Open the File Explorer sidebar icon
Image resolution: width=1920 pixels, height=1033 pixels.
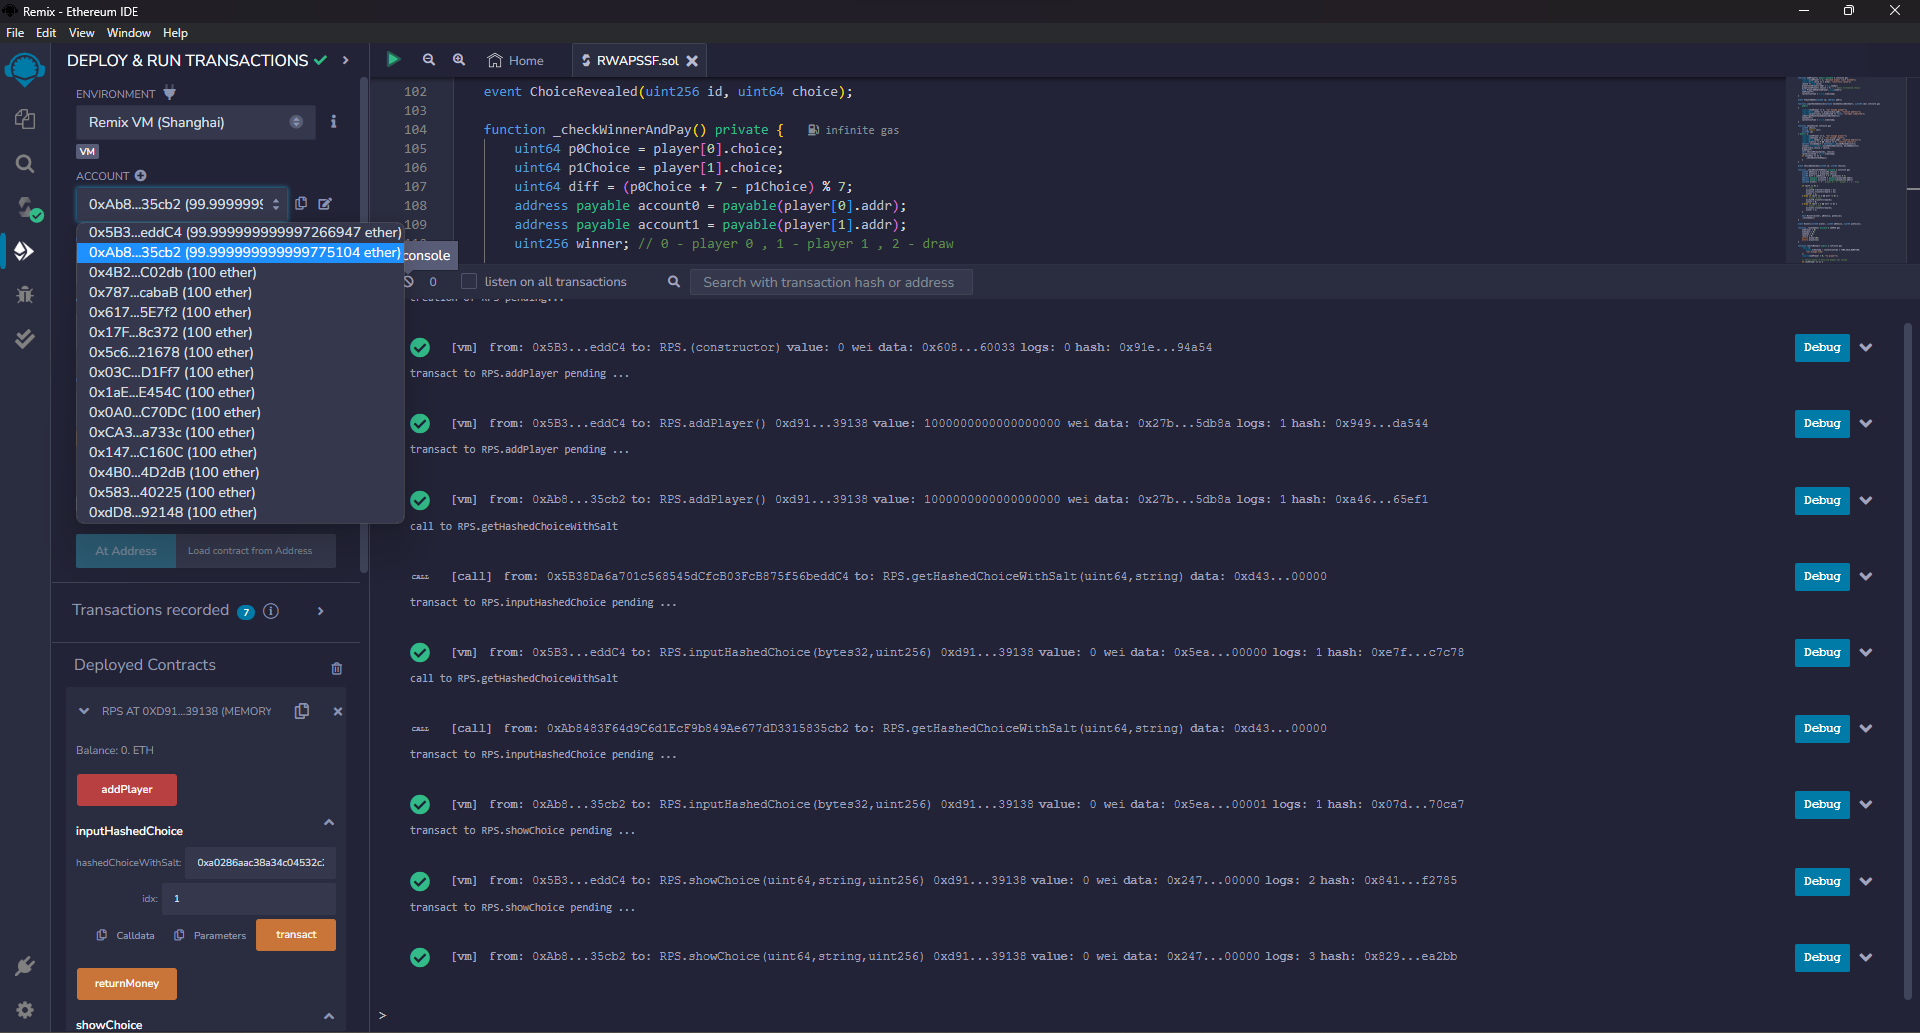[x=25, y=119]
